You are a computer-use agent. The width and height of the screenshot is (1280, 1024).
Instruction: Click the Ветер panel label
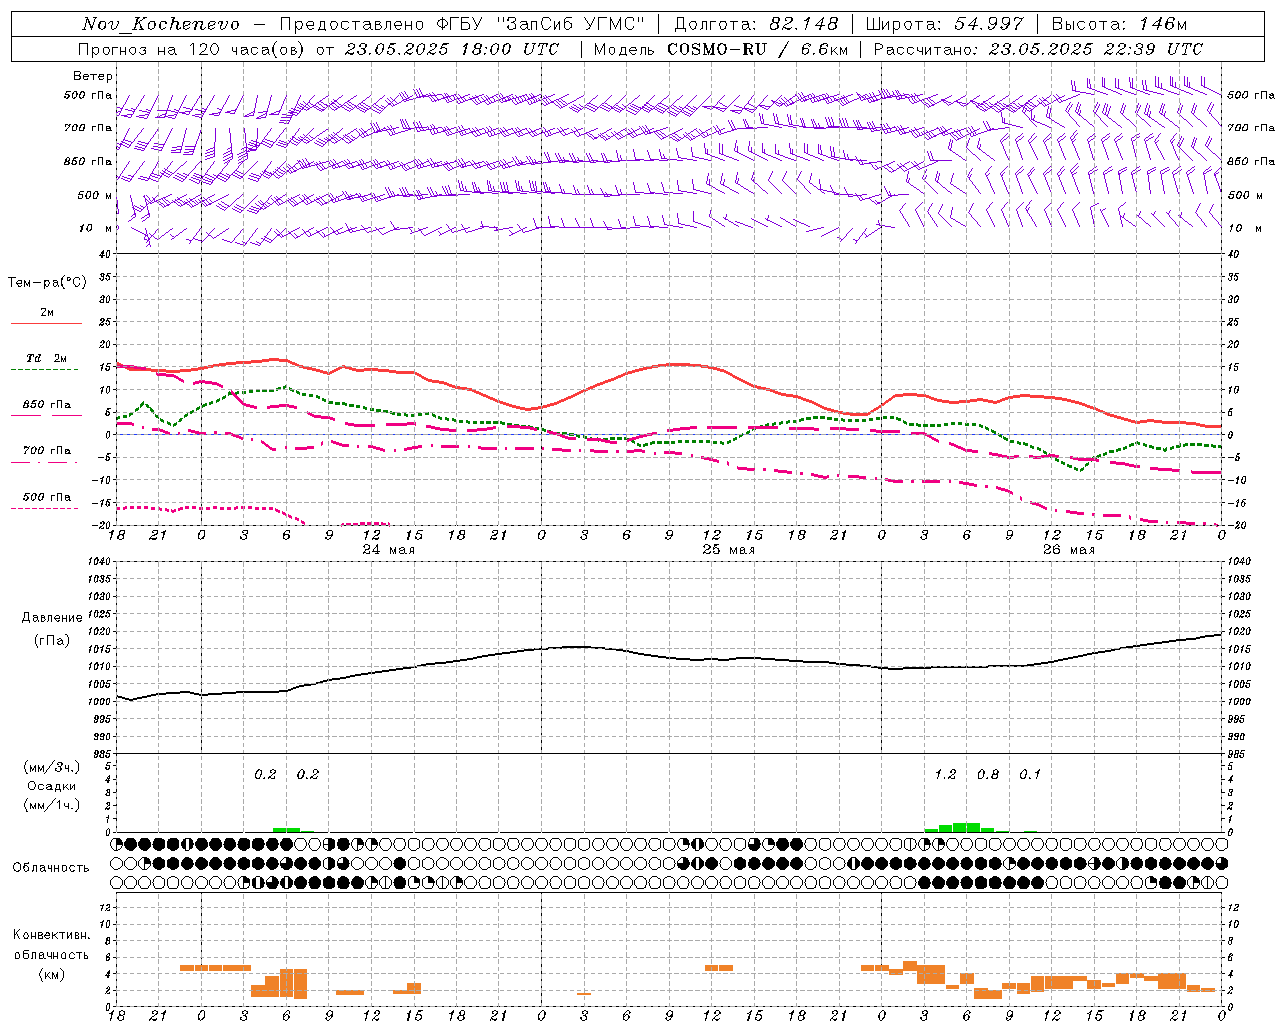(x=93, y=76)
